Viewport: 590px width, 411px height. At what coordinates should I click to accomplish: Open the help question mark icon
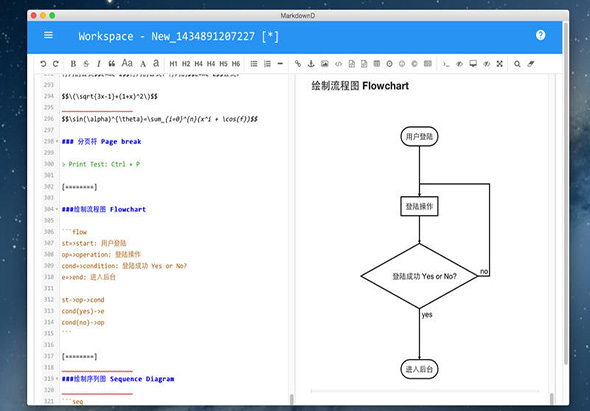coord(540,35)
